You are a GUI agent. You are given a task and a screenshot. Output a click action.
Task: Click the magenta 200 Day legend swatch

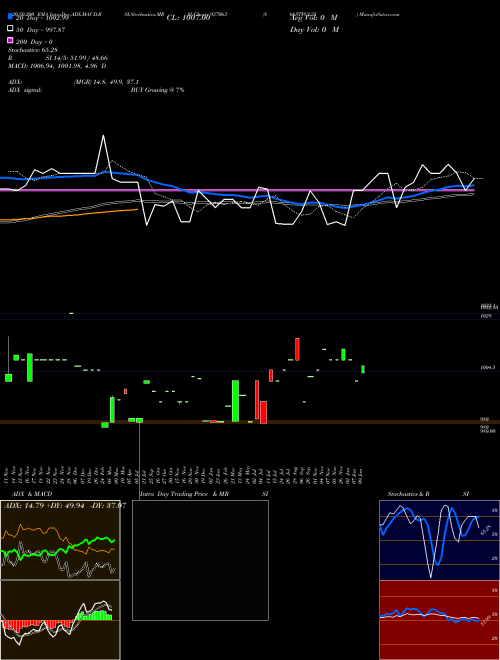11,40
